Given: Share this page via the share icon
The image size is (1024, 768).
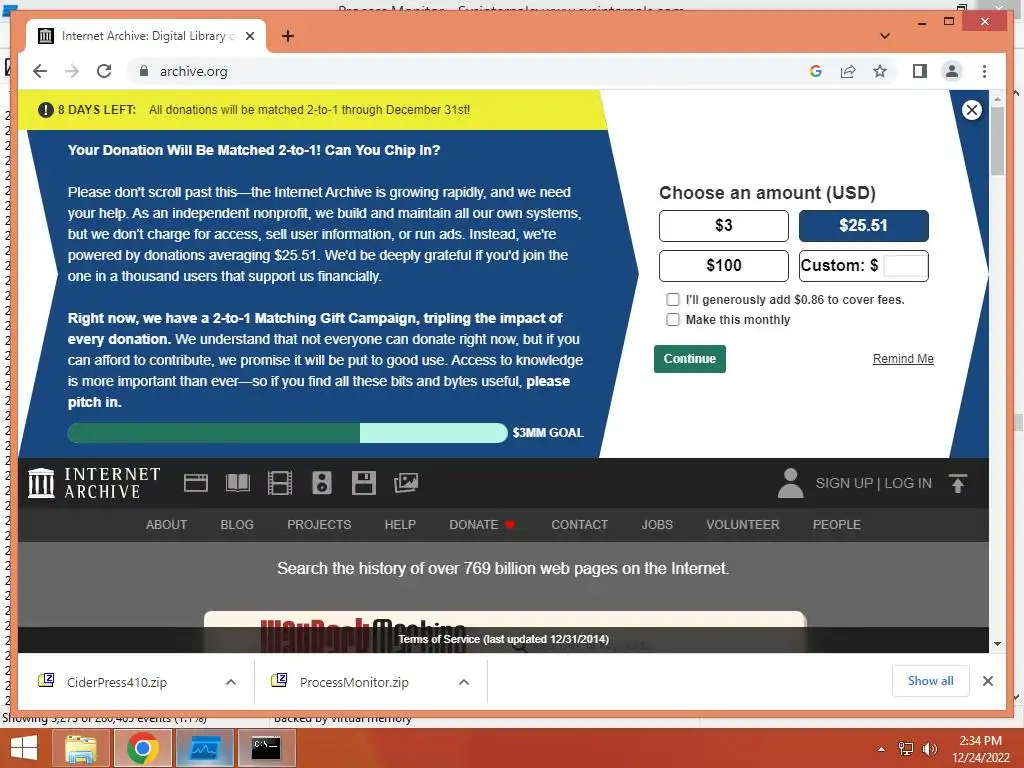Looking at the screenshot, I should [848, 71].
